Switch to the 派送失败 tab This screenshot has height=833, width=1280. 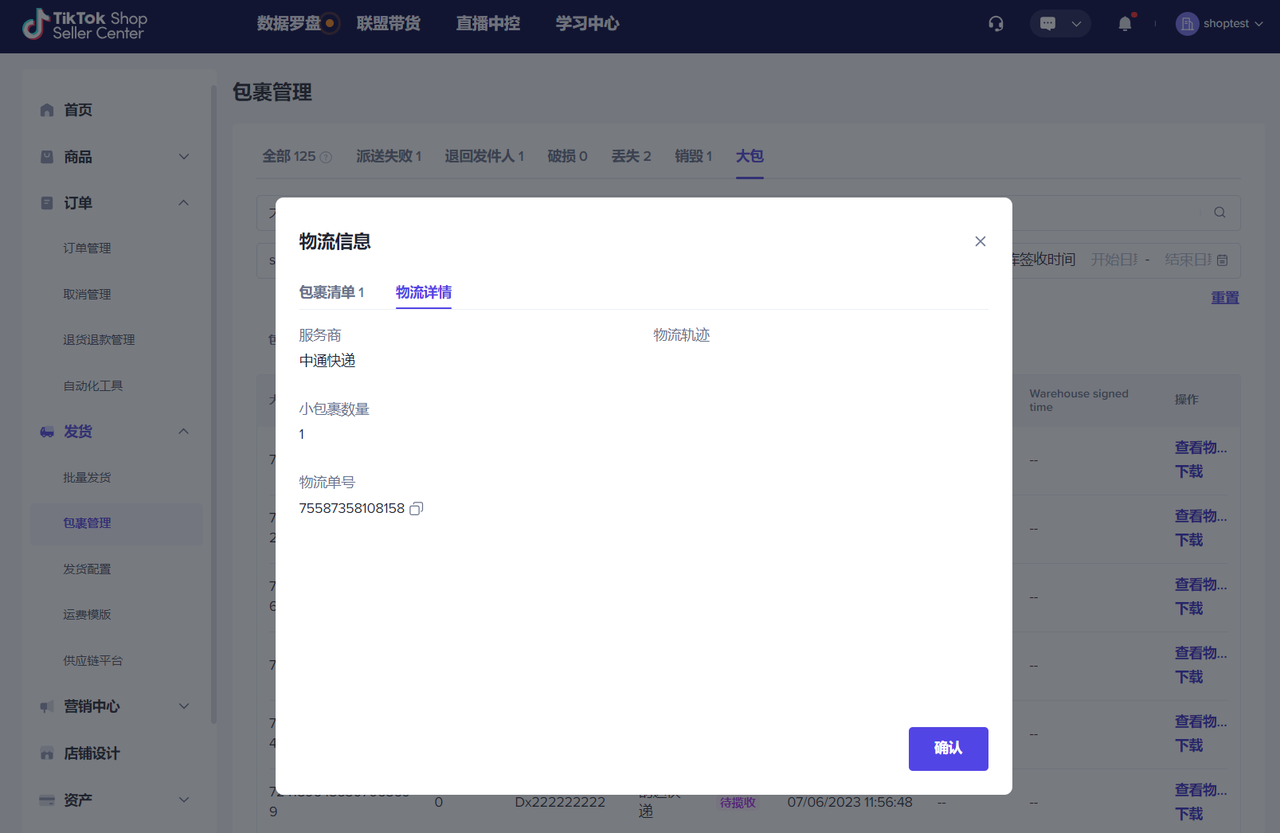(x=389, y=156)
